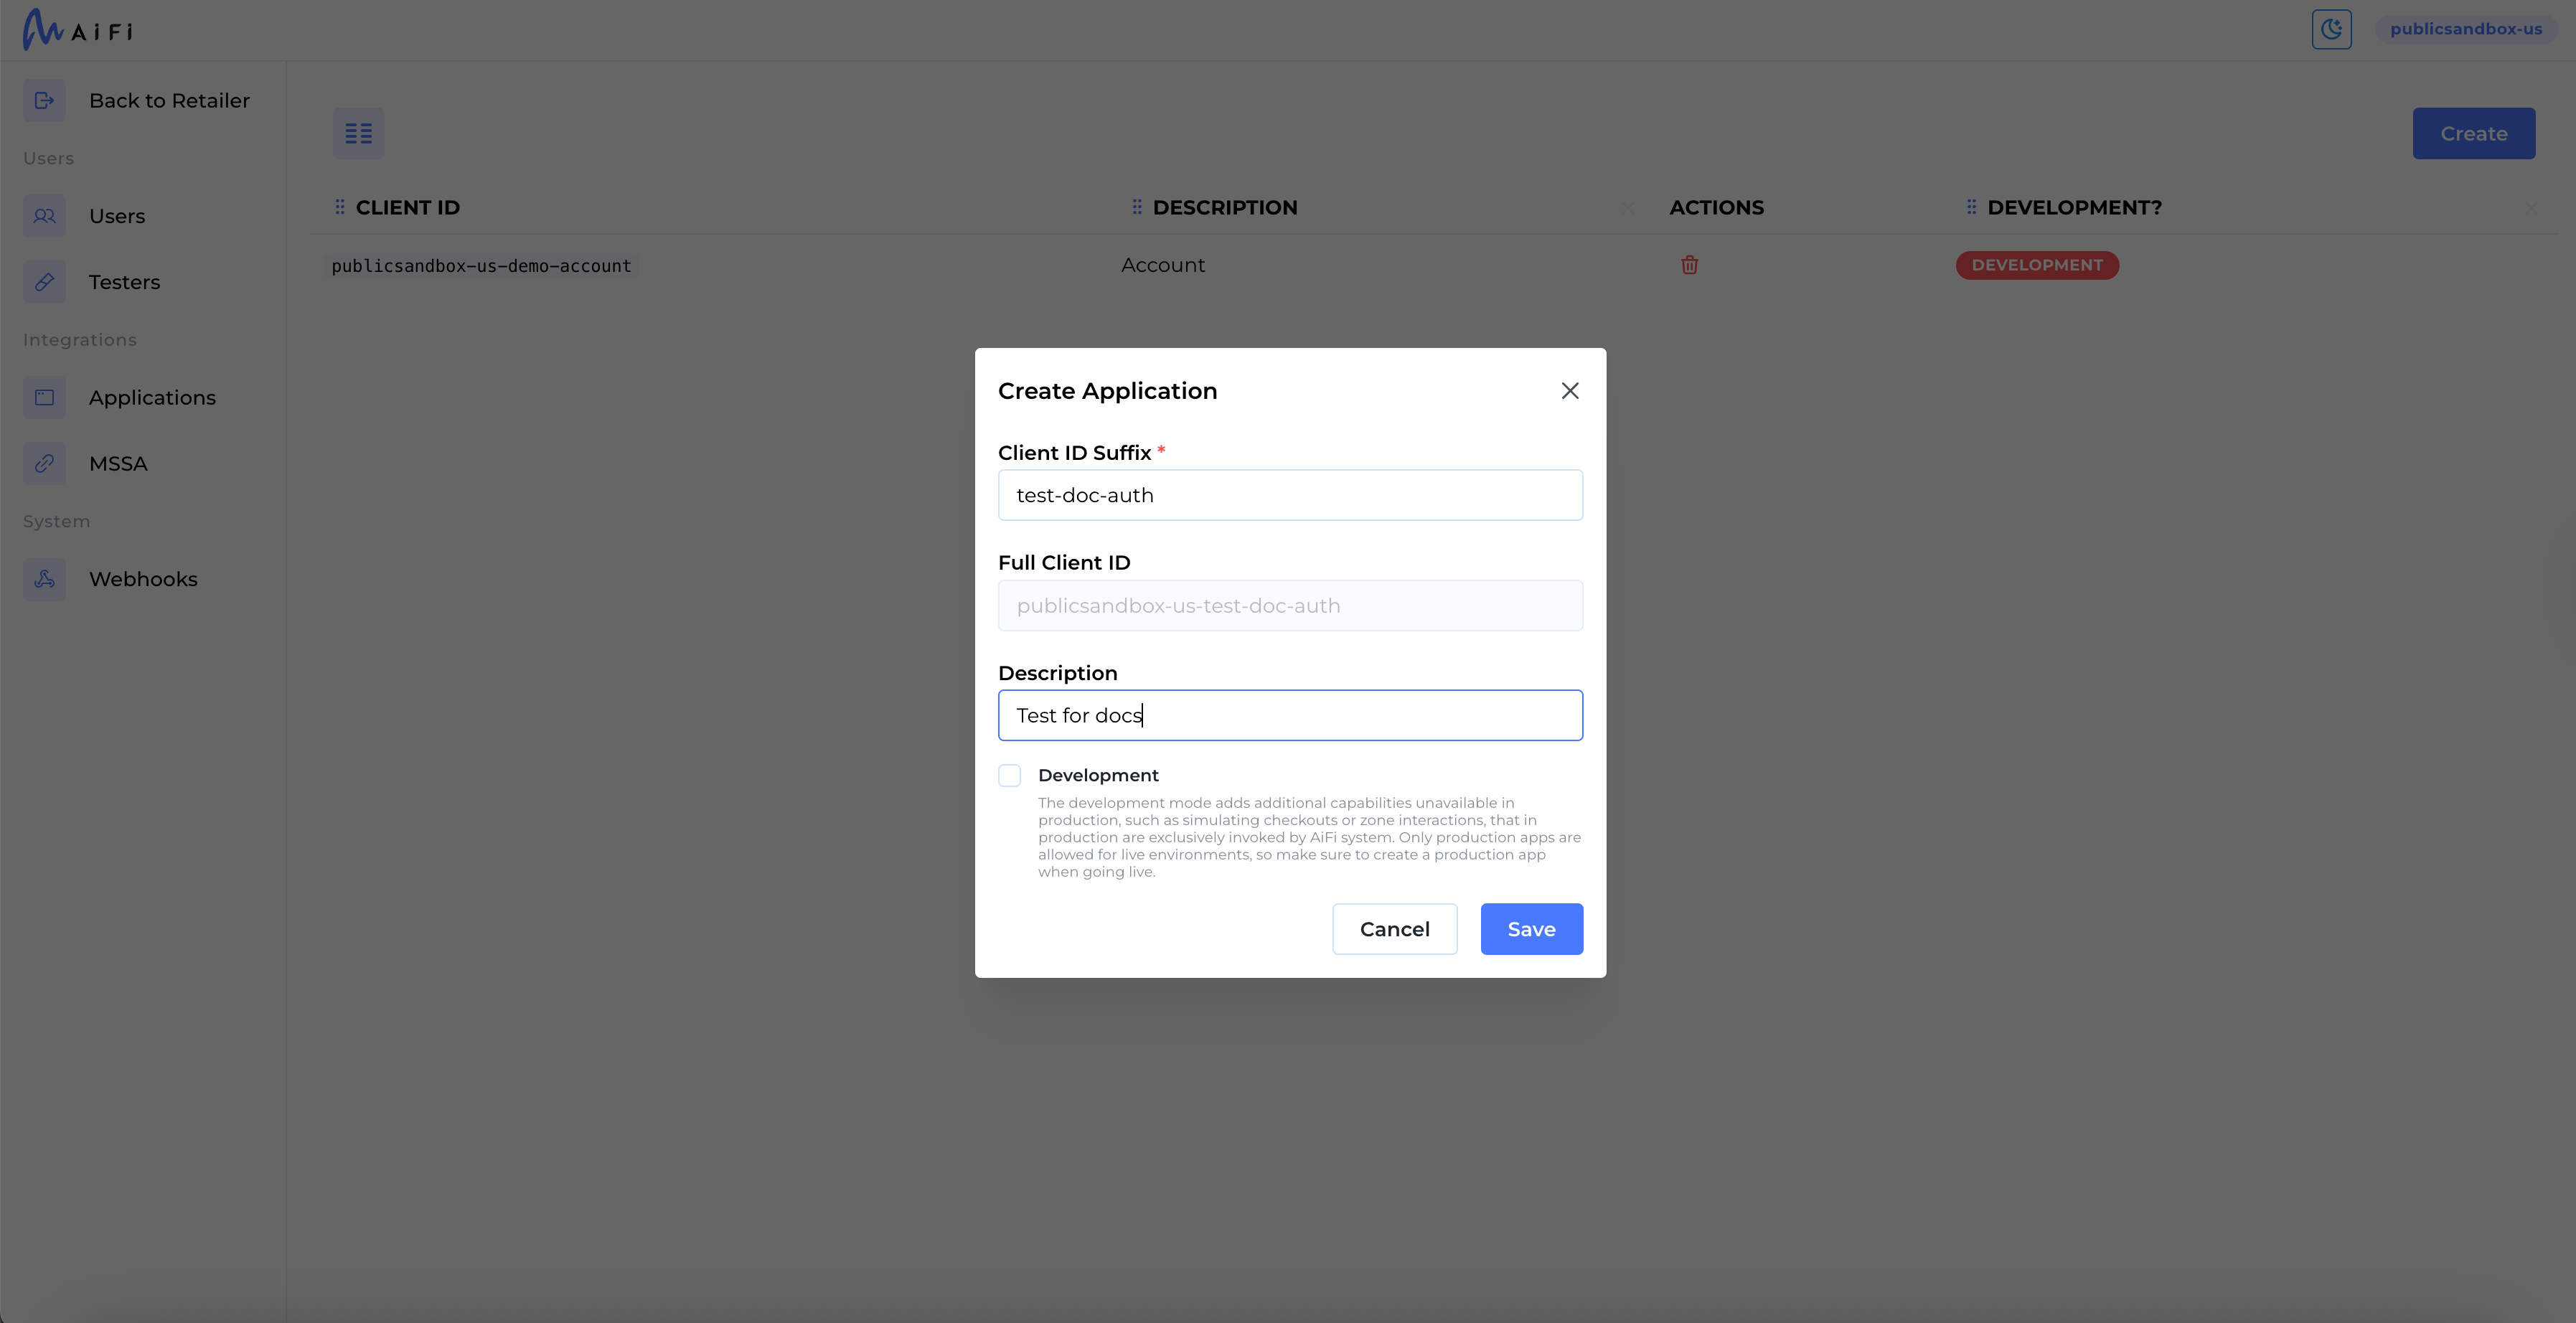Click the Back to Retailer exit icon
The width and height of the screenshot is (2576, 1323).
44,100
